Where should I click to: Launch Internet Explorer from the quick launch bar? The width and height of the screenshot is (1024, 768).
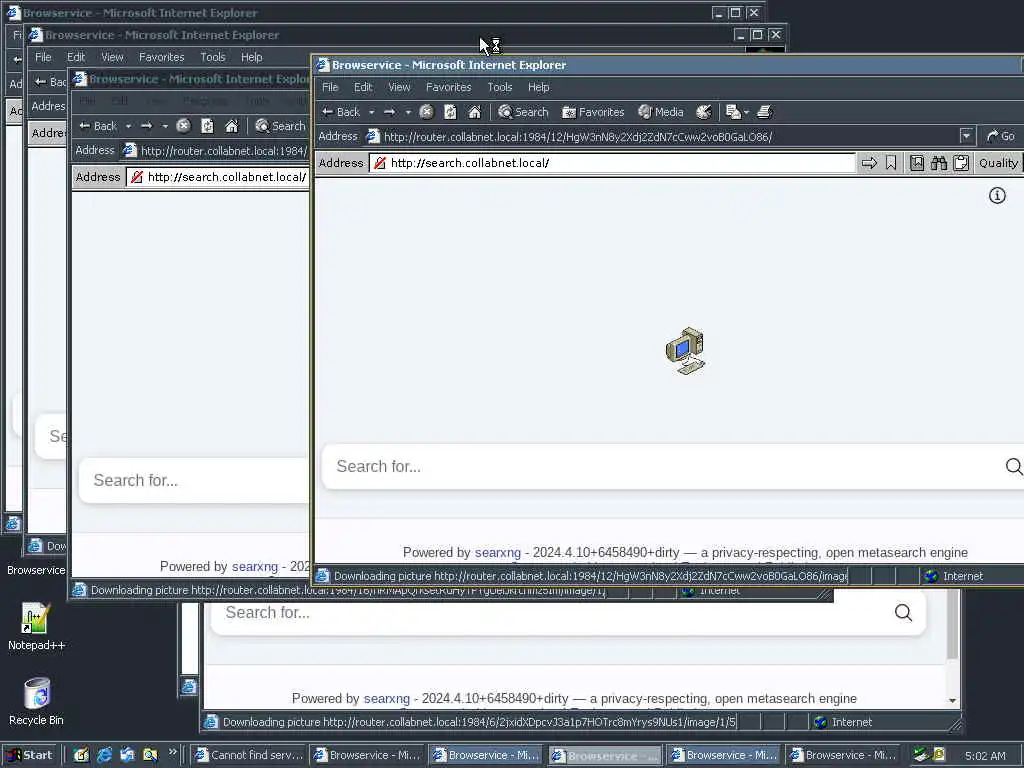(x=104, y=755)
